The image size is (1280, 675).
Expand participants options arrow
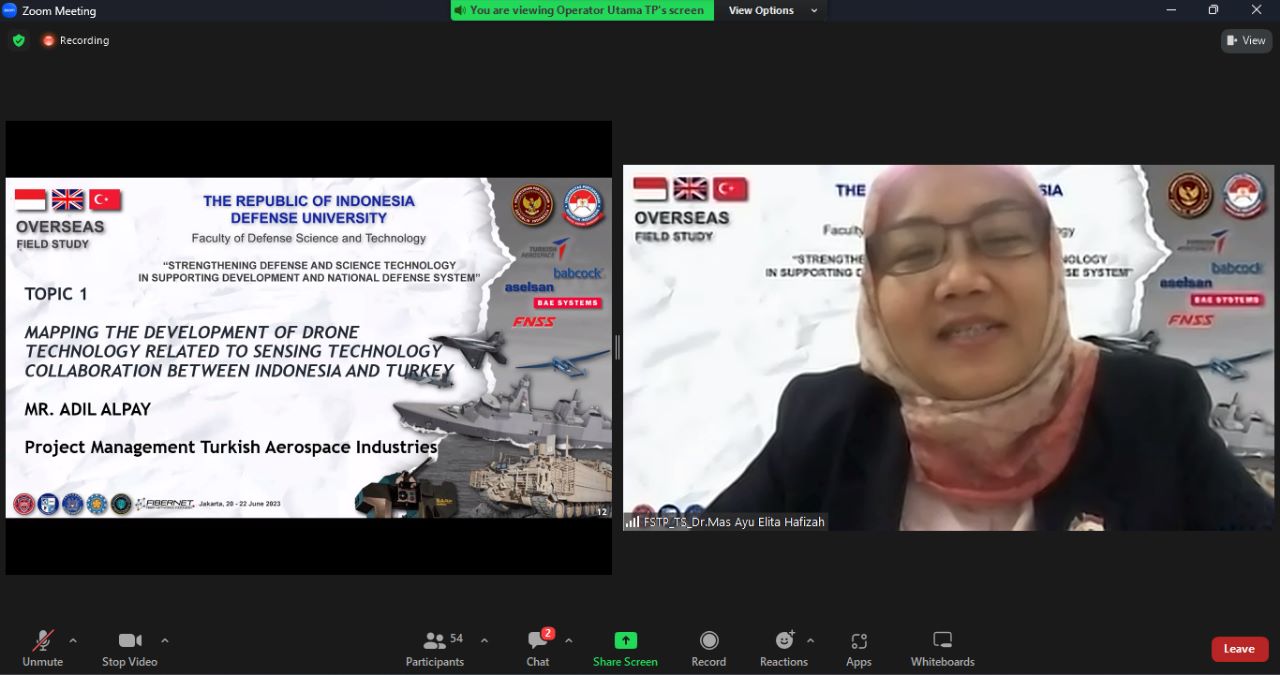point(485,641)
